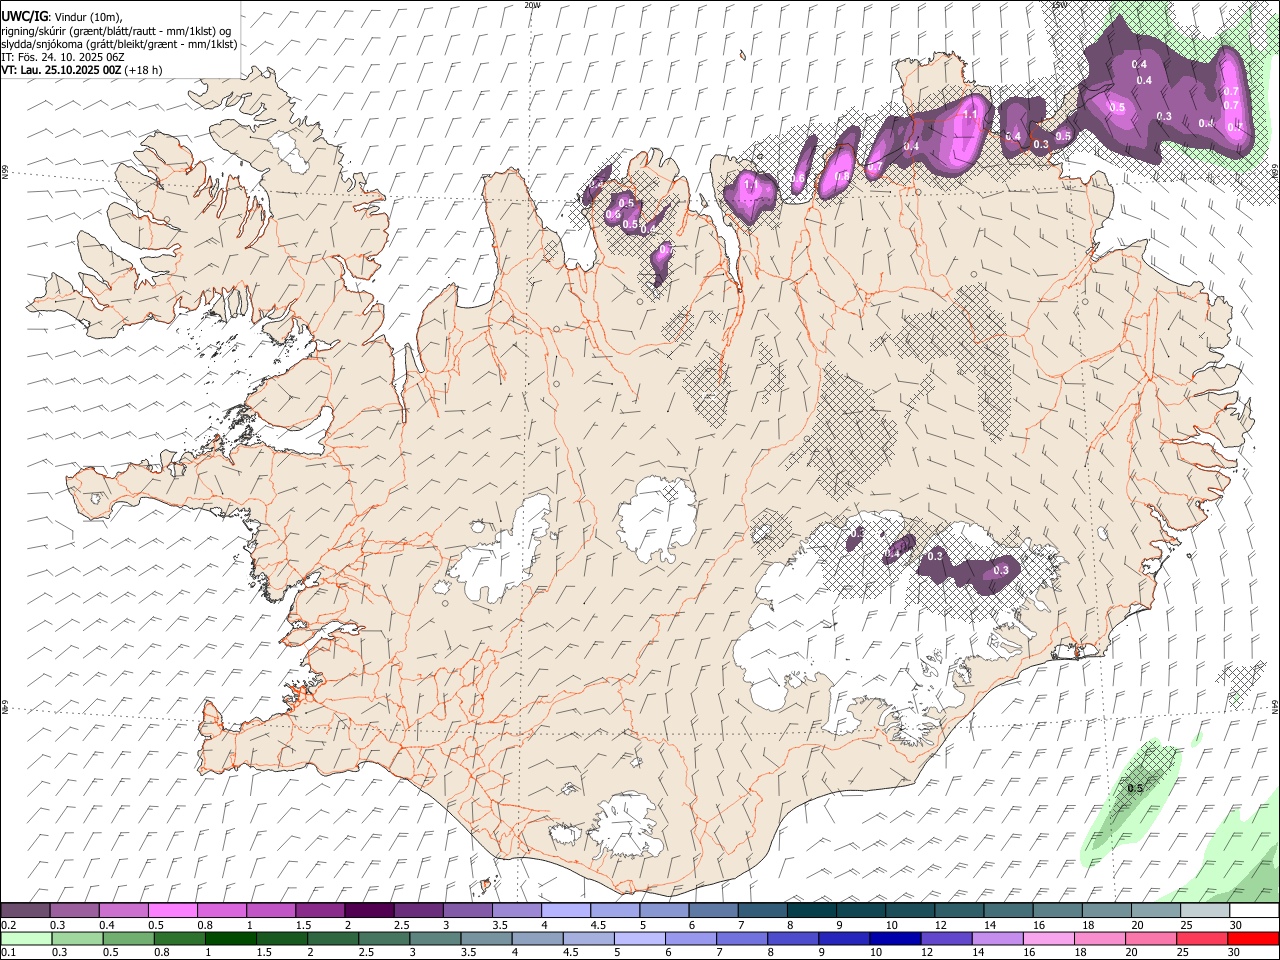The height and width of the screenshot is (960, 1280).
Task: Click the palest green lower swatch labeled 0.1
Action: (26, 938)
